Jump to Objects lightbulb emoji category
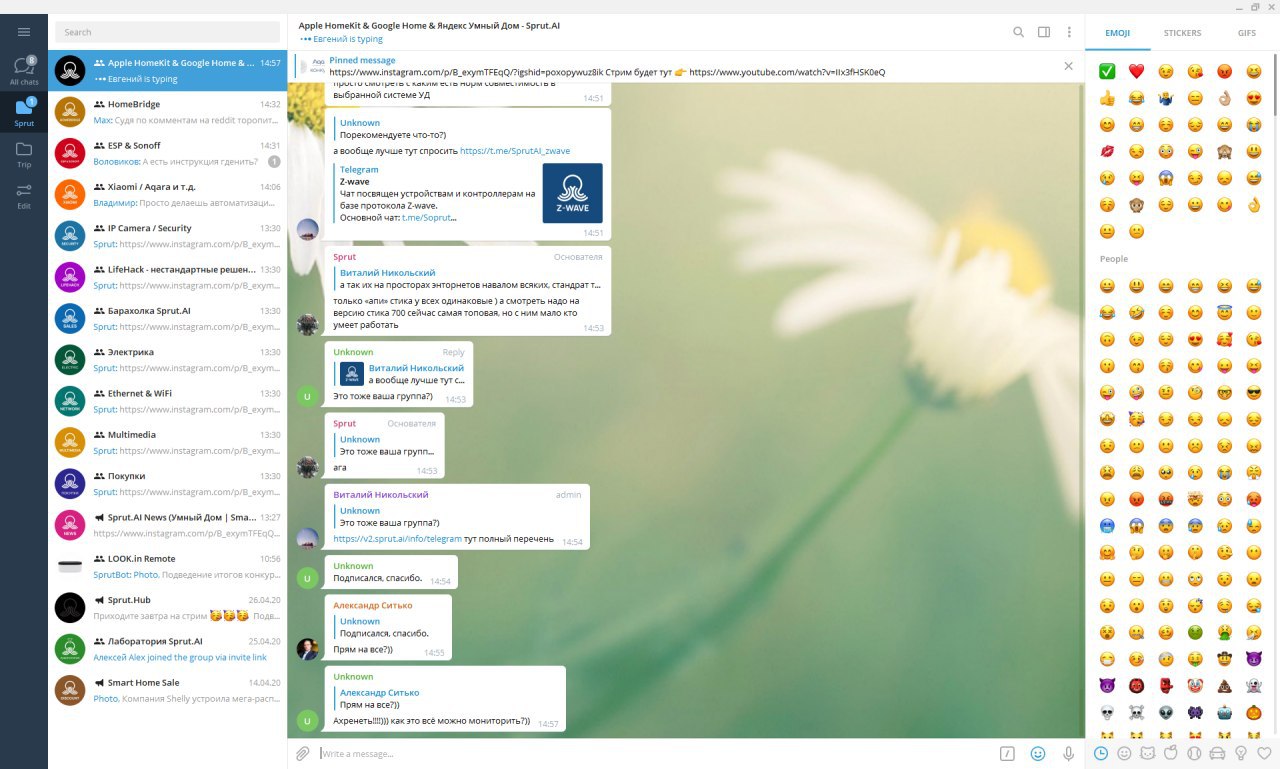 1241,753
